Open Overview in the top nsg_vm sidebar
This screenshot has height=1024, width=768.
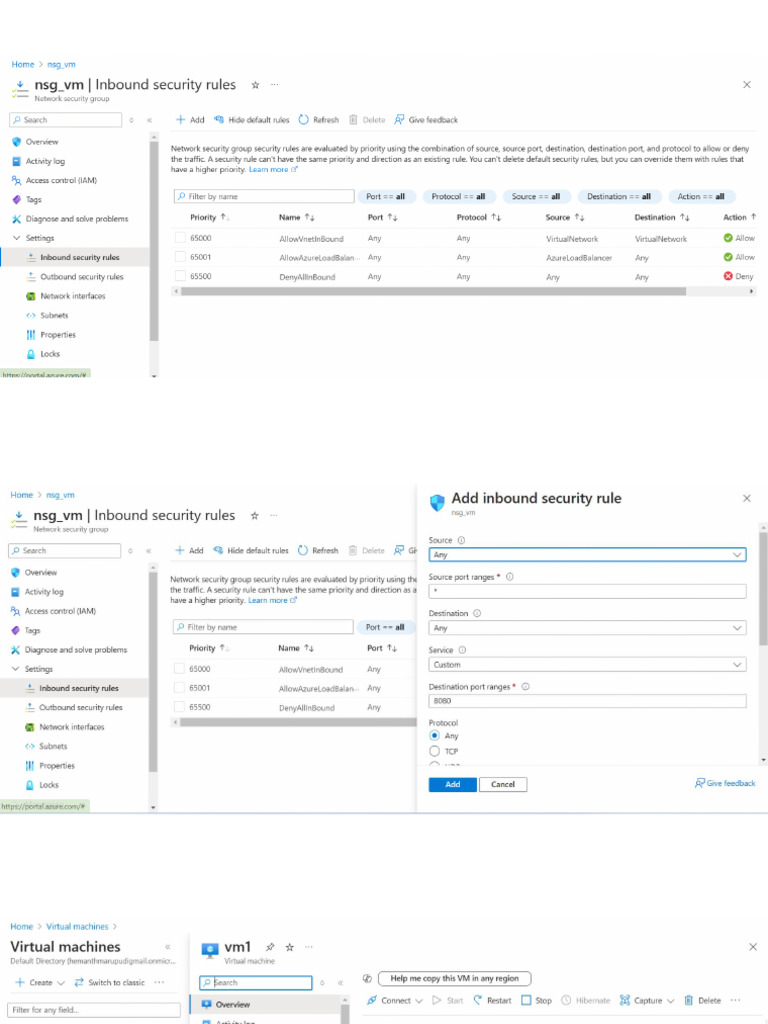(x=42, y=142)
